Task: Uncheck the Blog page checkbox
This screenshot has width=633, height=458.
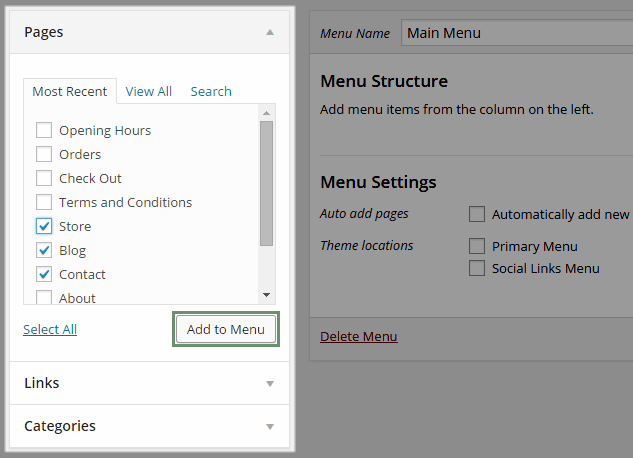Action: pos(44,250)
